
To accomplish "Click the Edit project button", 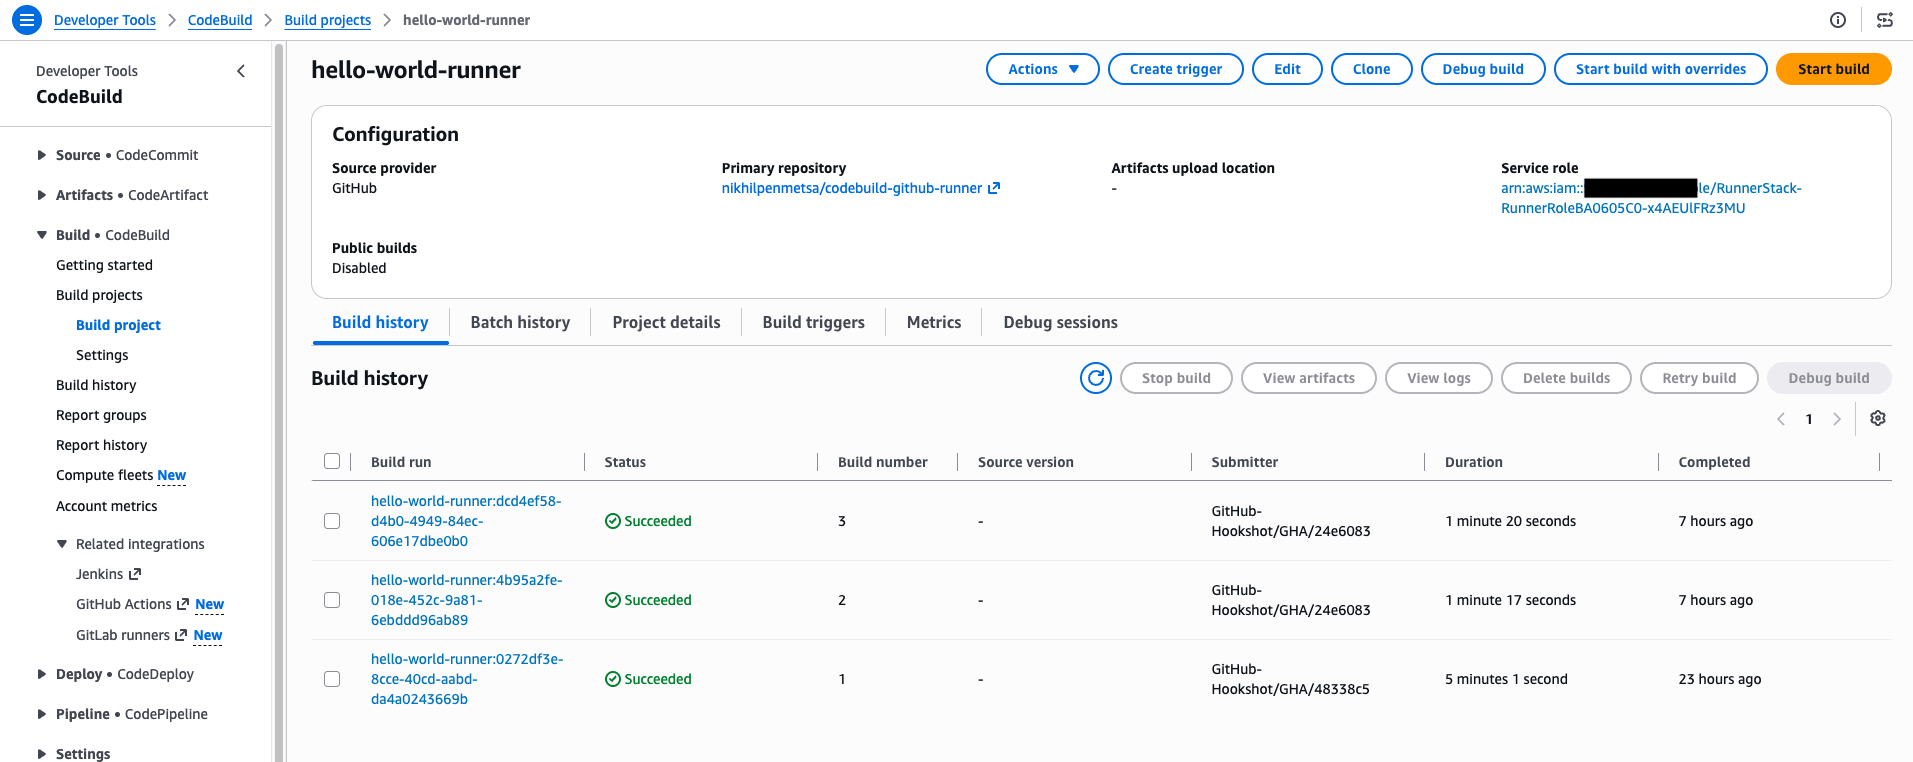I will tap(1287, 69).
